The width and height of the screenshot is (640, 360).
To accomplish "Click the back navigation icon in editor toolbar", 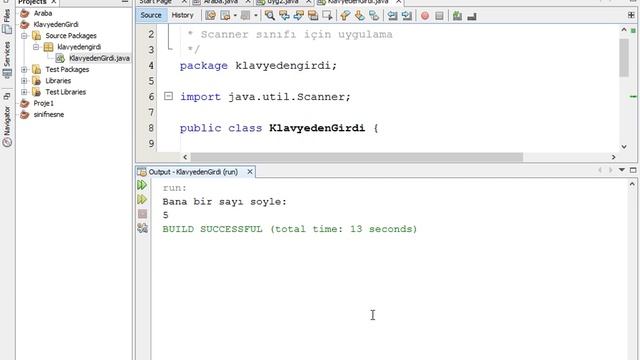I will [225, 16].
